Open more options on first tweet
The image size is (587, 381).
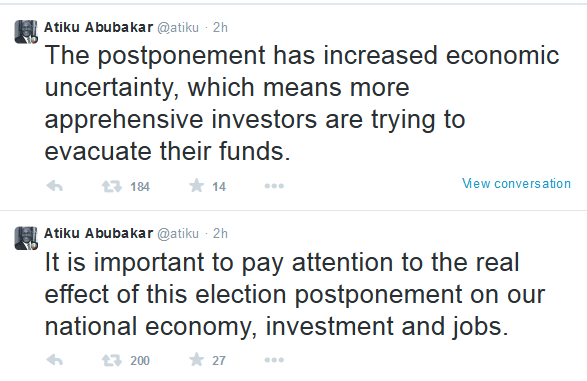(274, 186)
